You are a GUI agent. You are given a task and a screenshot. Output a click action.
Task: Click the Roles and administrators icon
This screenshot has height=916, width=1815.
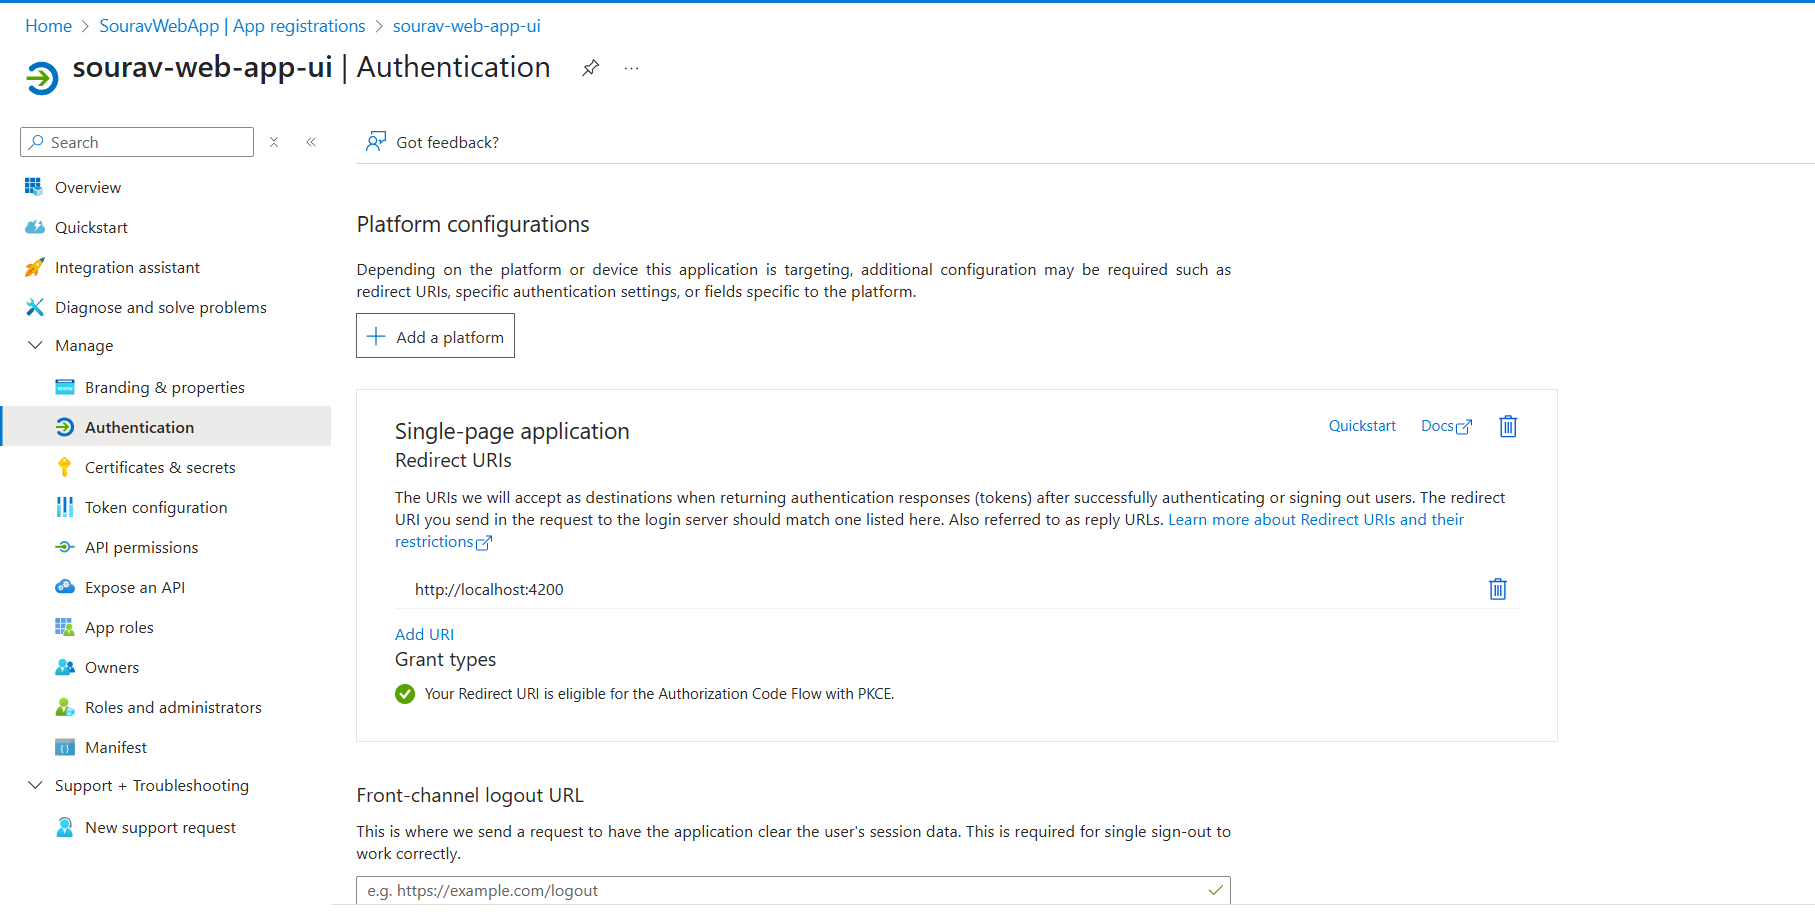(65, 707)
